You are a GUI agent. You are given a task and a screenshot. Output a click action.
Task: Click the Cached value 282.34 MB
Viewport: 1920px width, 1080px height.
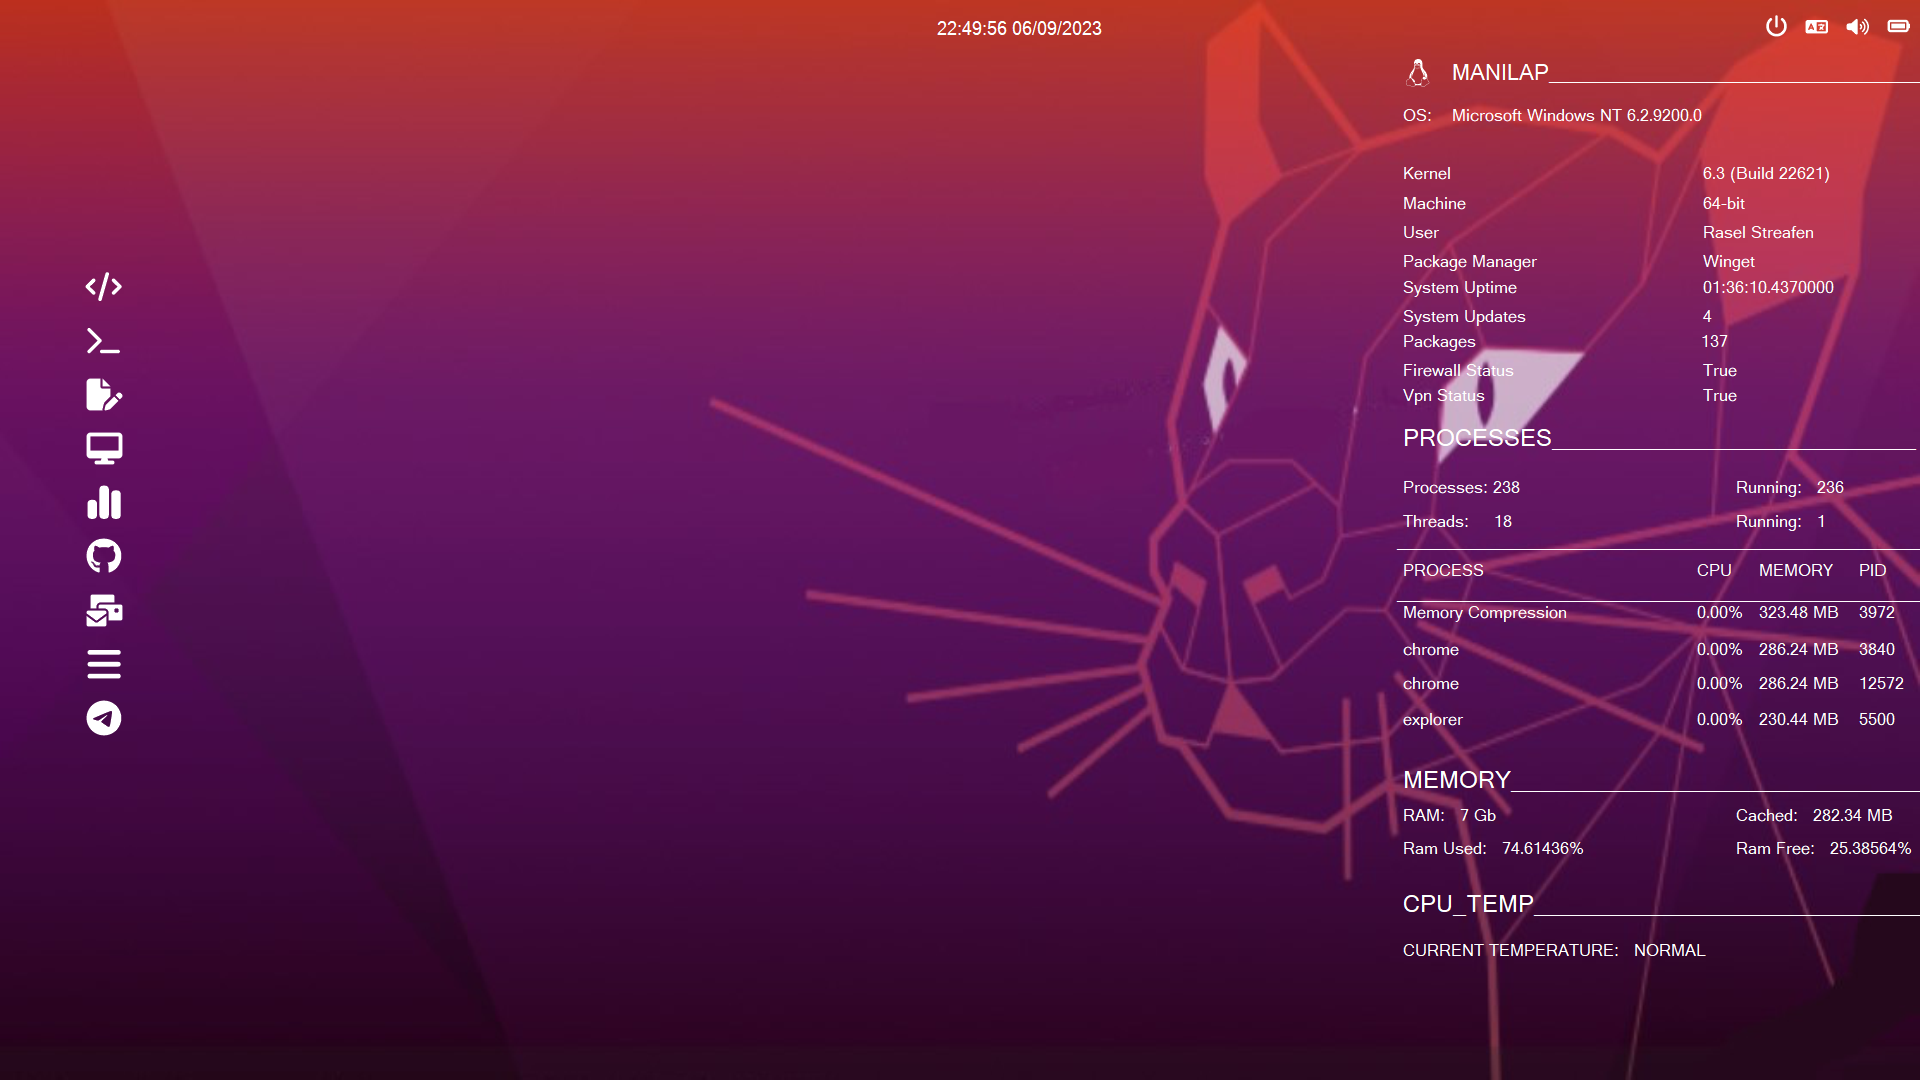[x=1852, y=816]
